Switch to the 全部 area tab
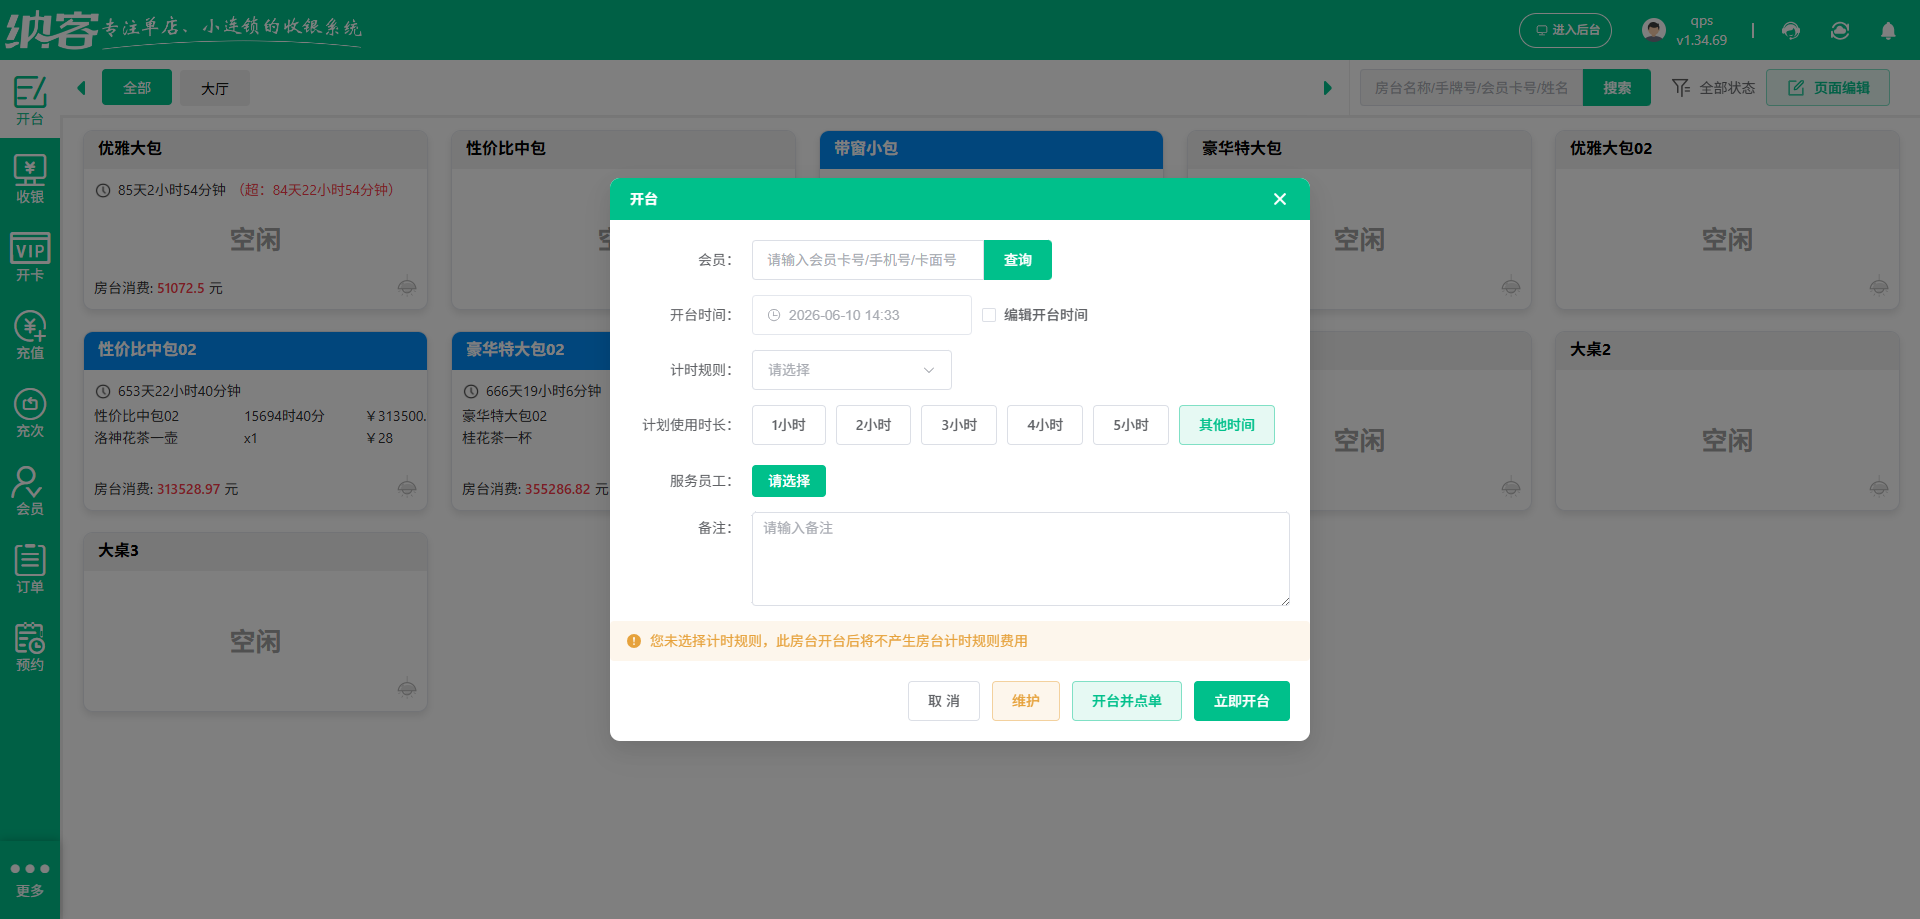 tap(137, 88)
